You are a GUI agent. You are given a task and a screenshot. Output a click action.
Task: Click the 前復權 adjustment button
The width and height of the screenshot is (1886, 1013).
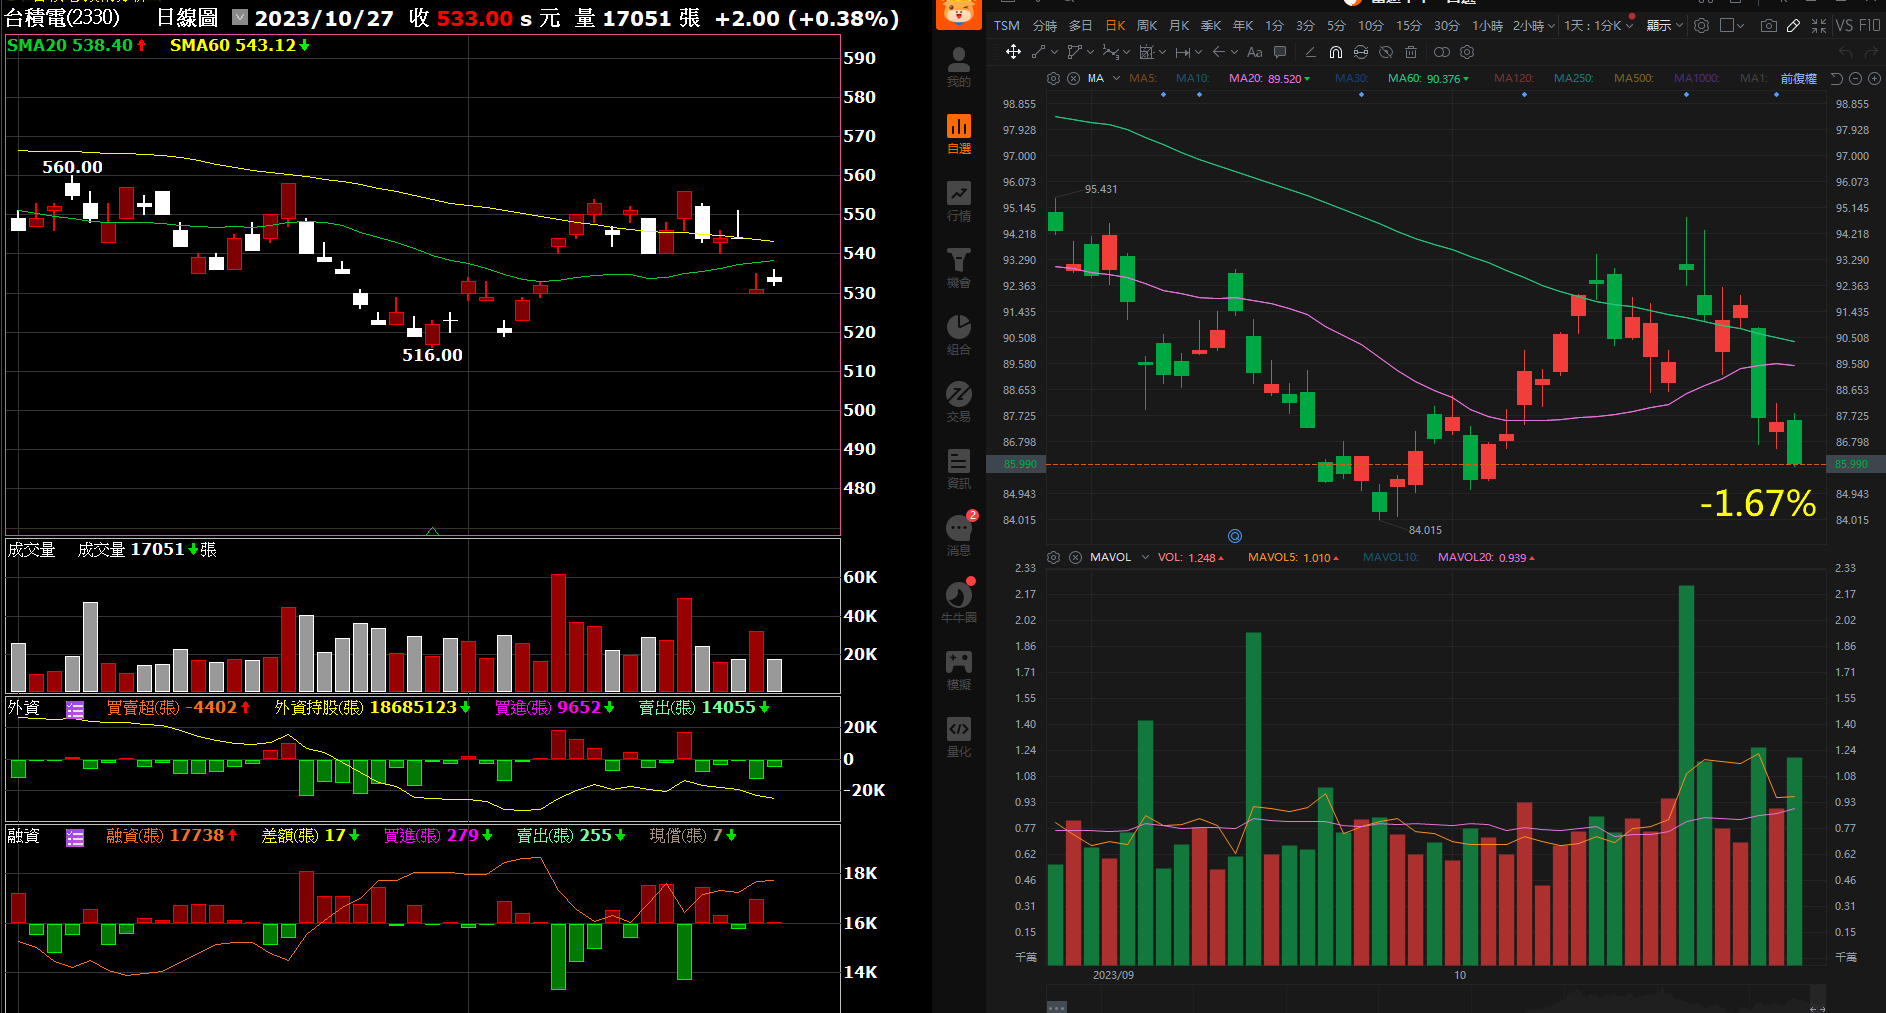[1798, 78]
